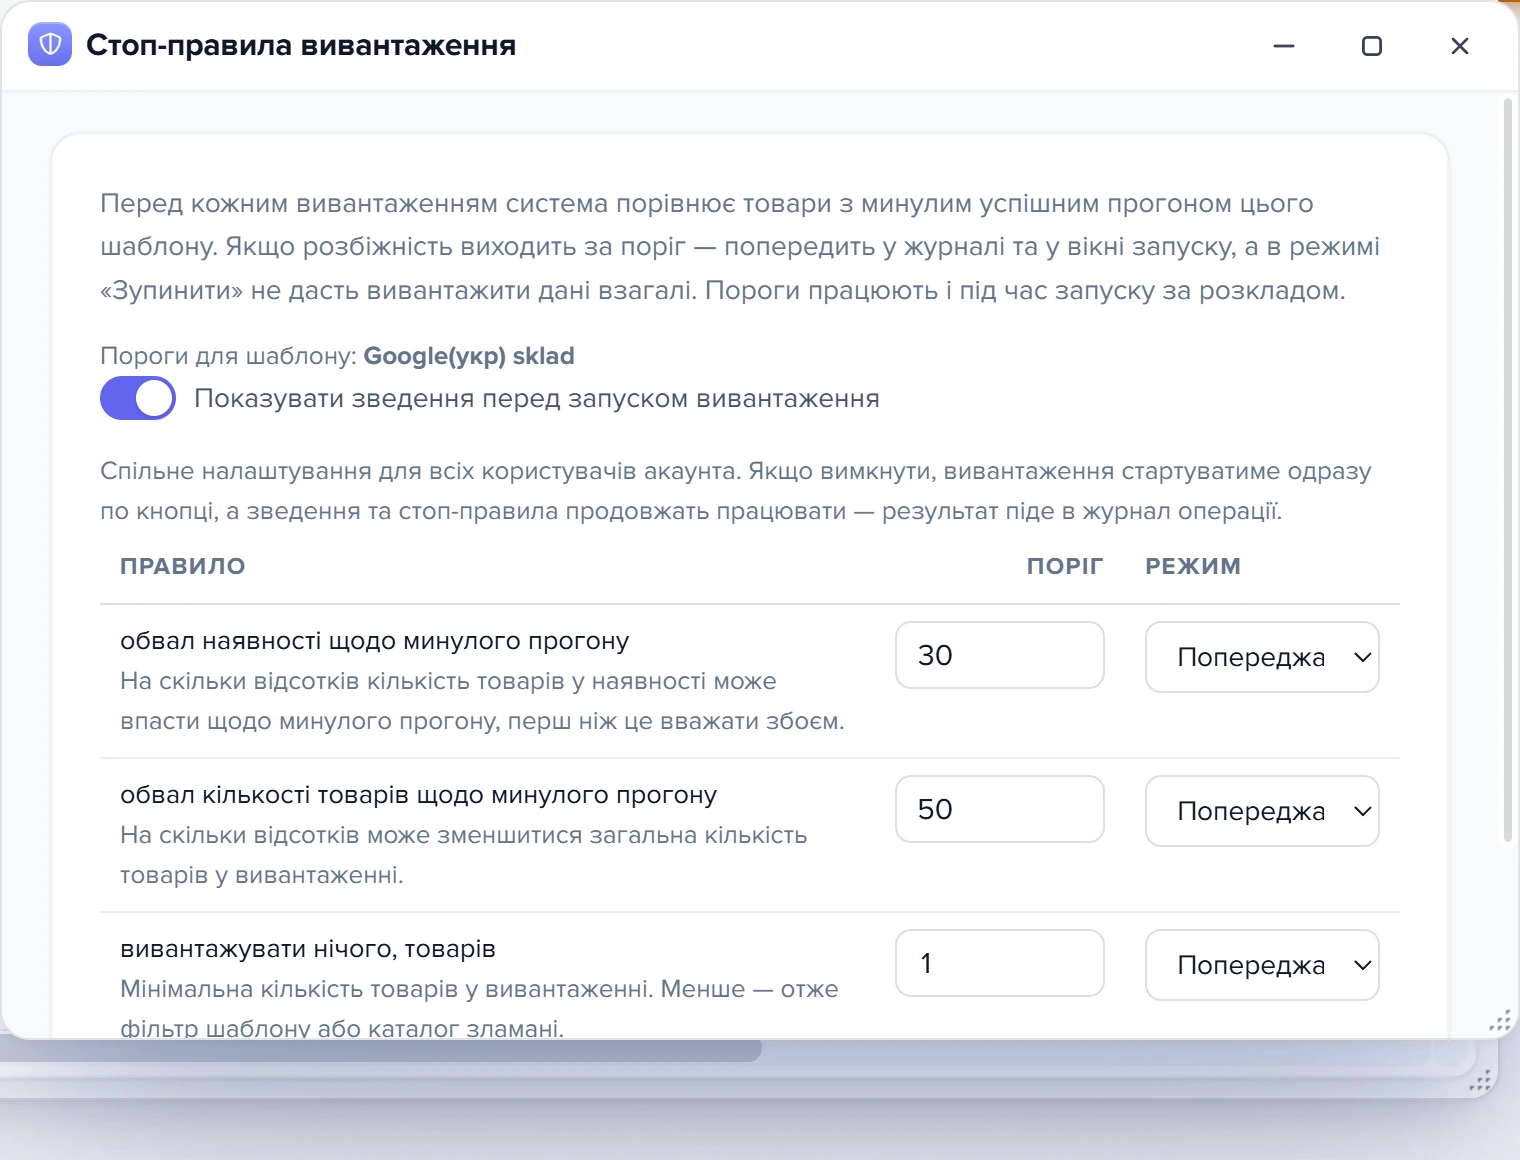The height and width of the screenshot is (1160, 1520).
Task: Click the horizontal scrollbar of the background window
Action: (x=380, y=1050)
